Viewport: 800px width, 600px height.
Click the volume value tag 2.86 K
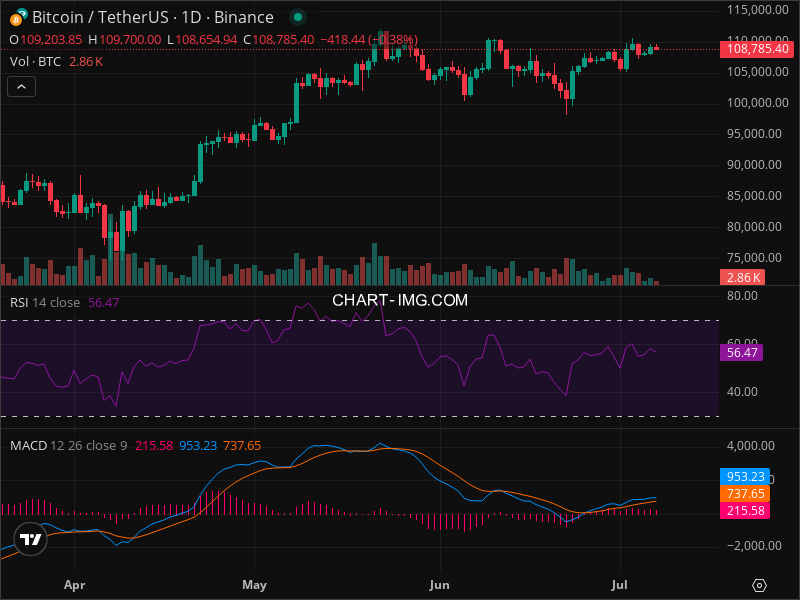(x=743, y=277)
